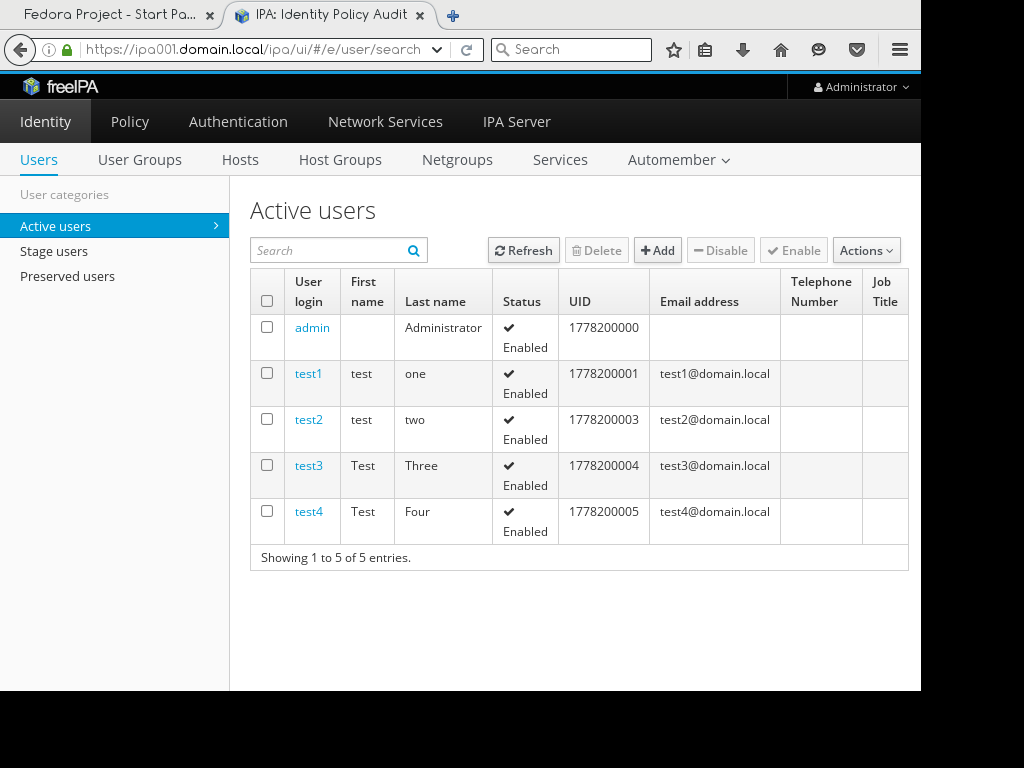1024x768 pixels.
Task: Close the Fedora Project tab
Action: point(210,16)
